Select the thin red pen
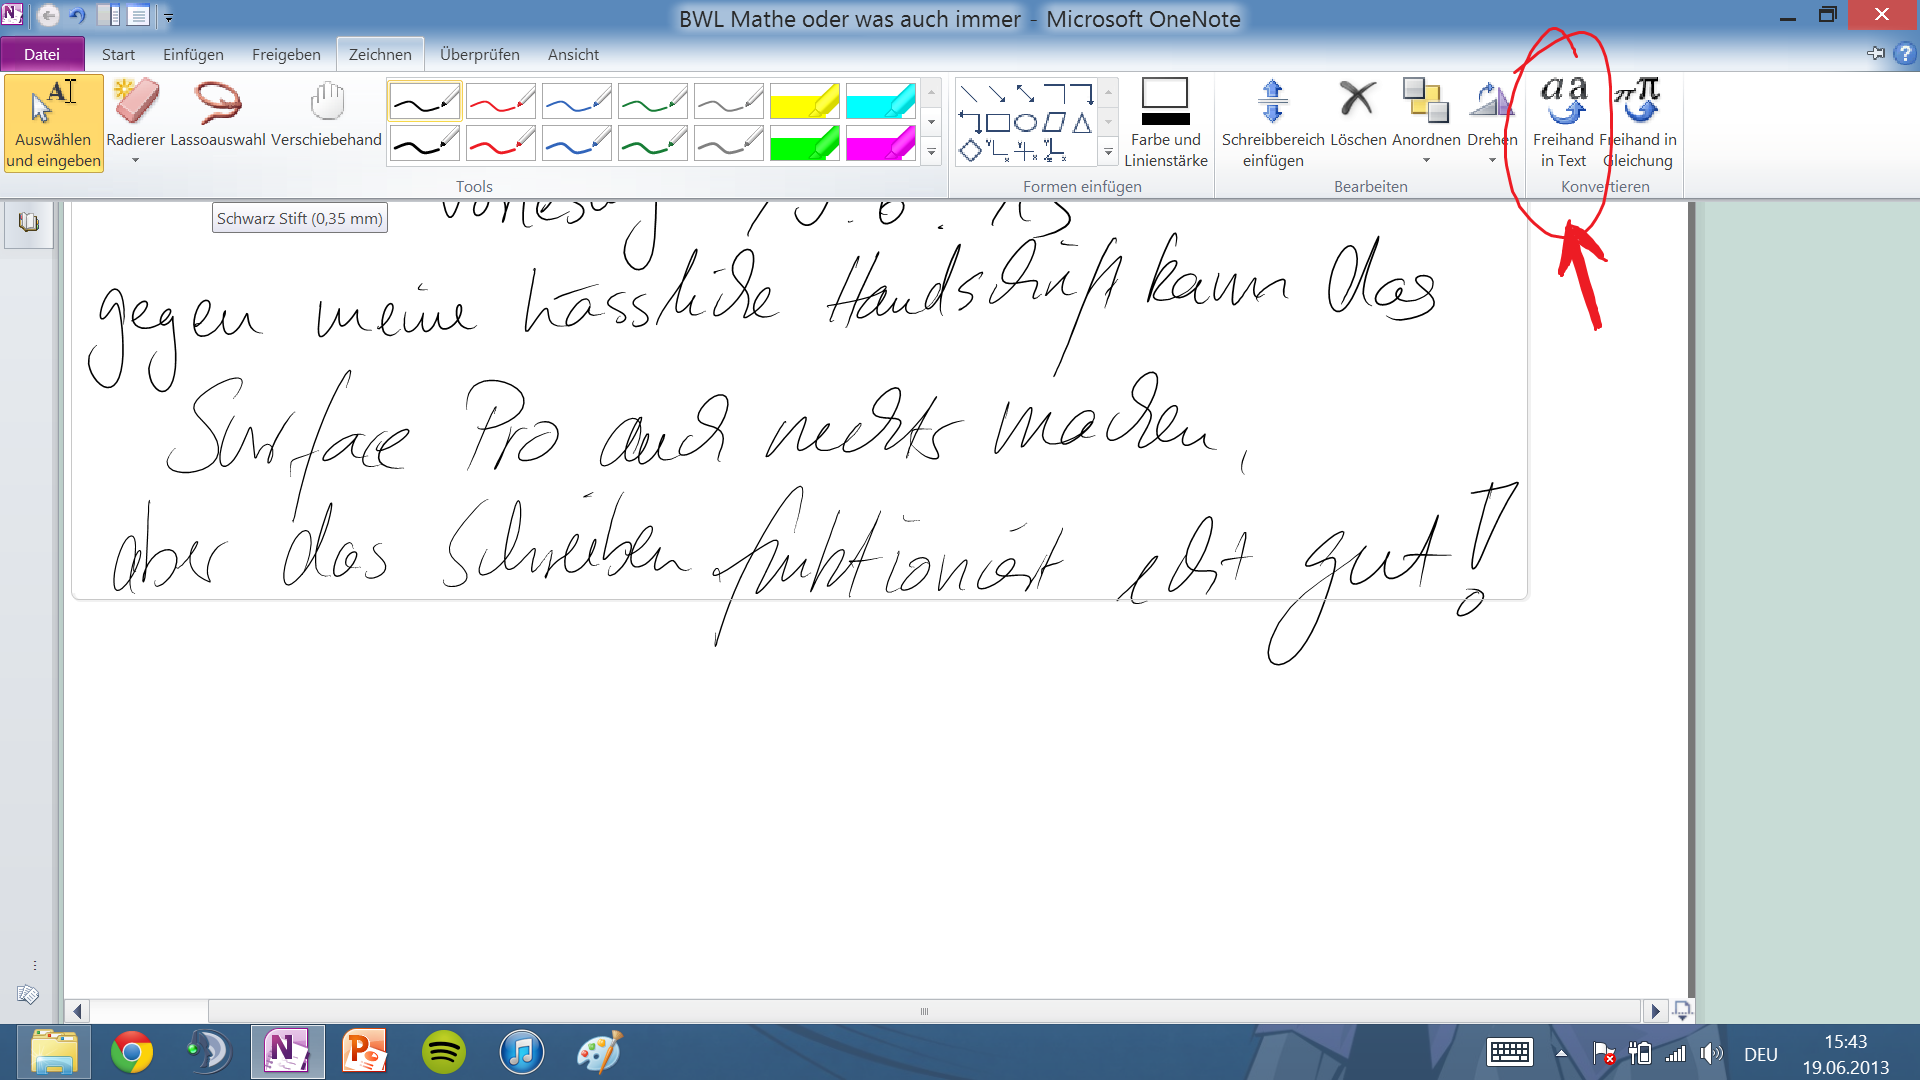 pyautogui.click(x=500, y=101)
